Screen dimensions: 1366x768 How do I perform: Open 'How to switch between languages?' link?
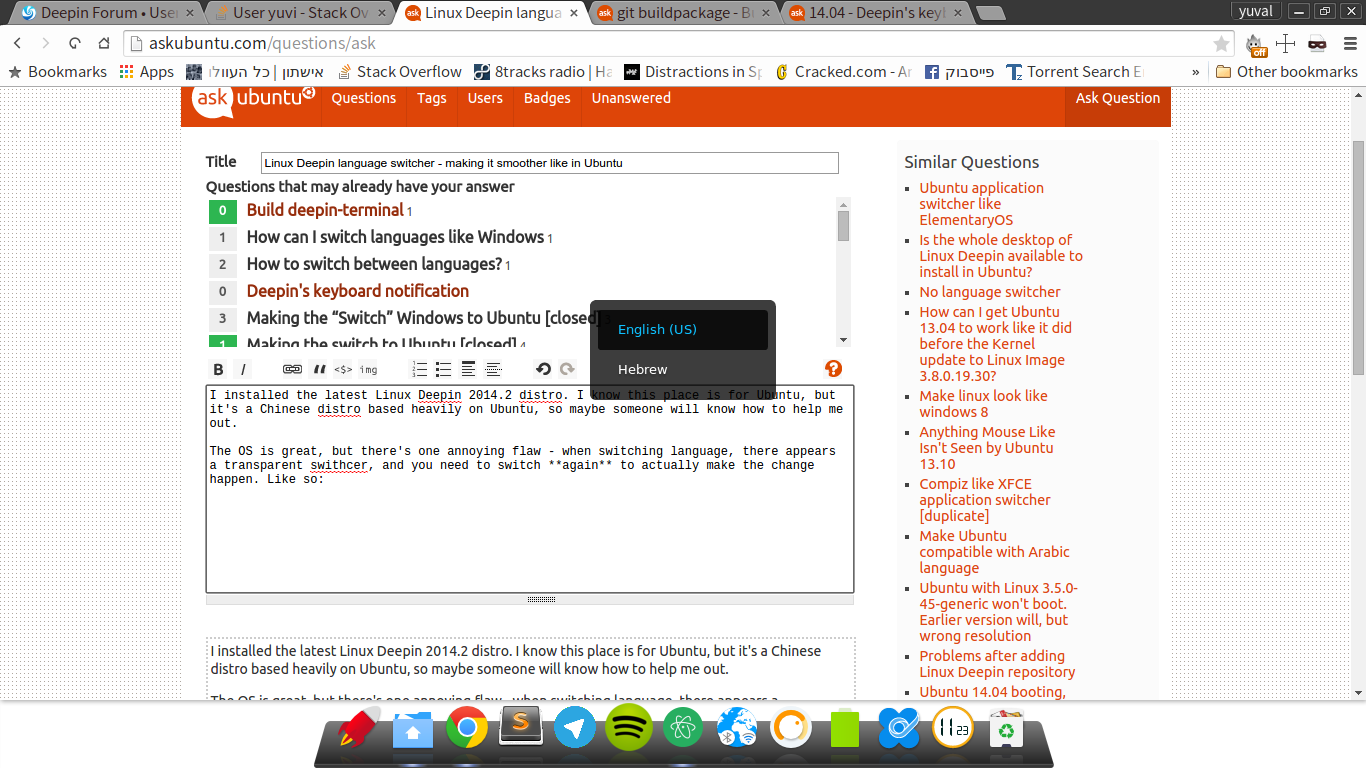(x=374, y=264)
